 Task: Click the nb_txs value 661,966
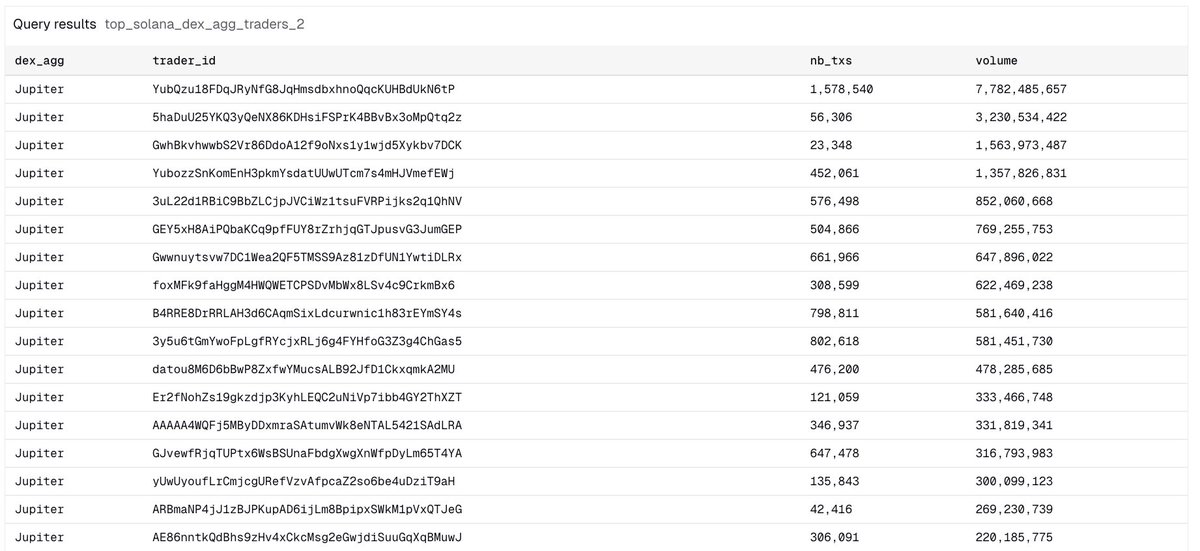coord(835,257)
